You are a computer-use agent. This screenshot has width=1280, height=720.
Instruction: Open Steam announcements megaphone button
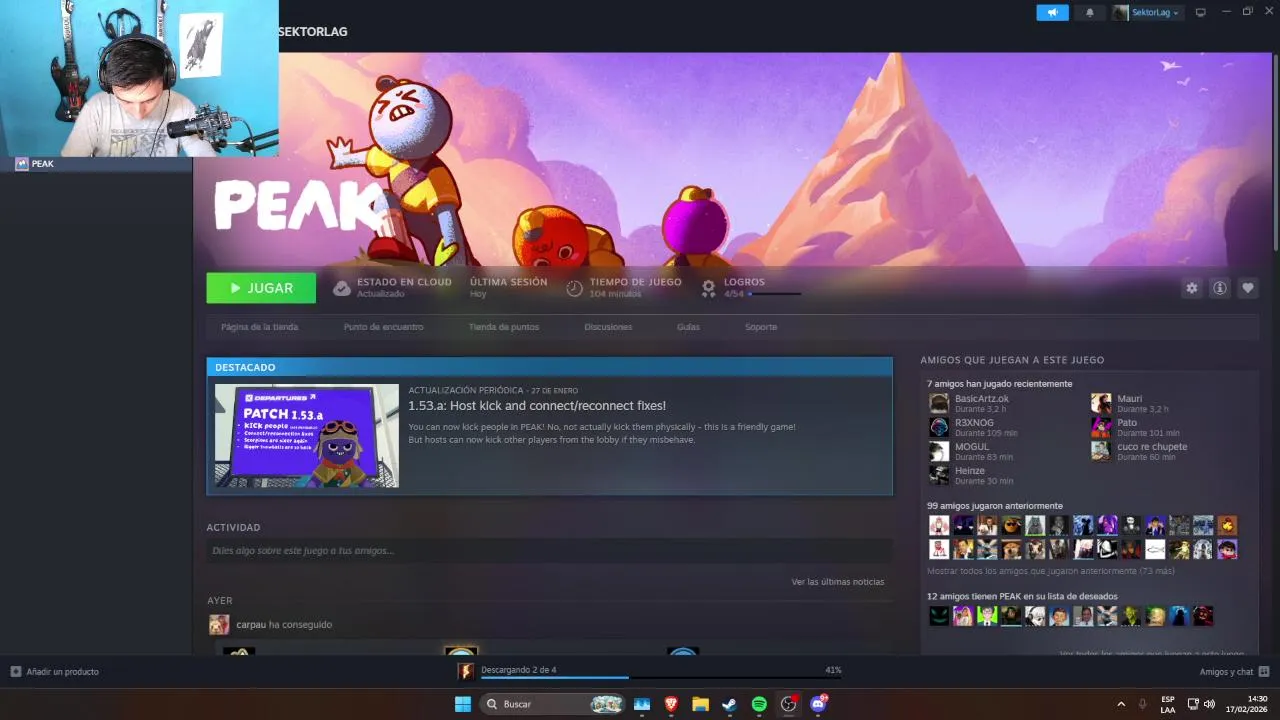coord(1052,12)
